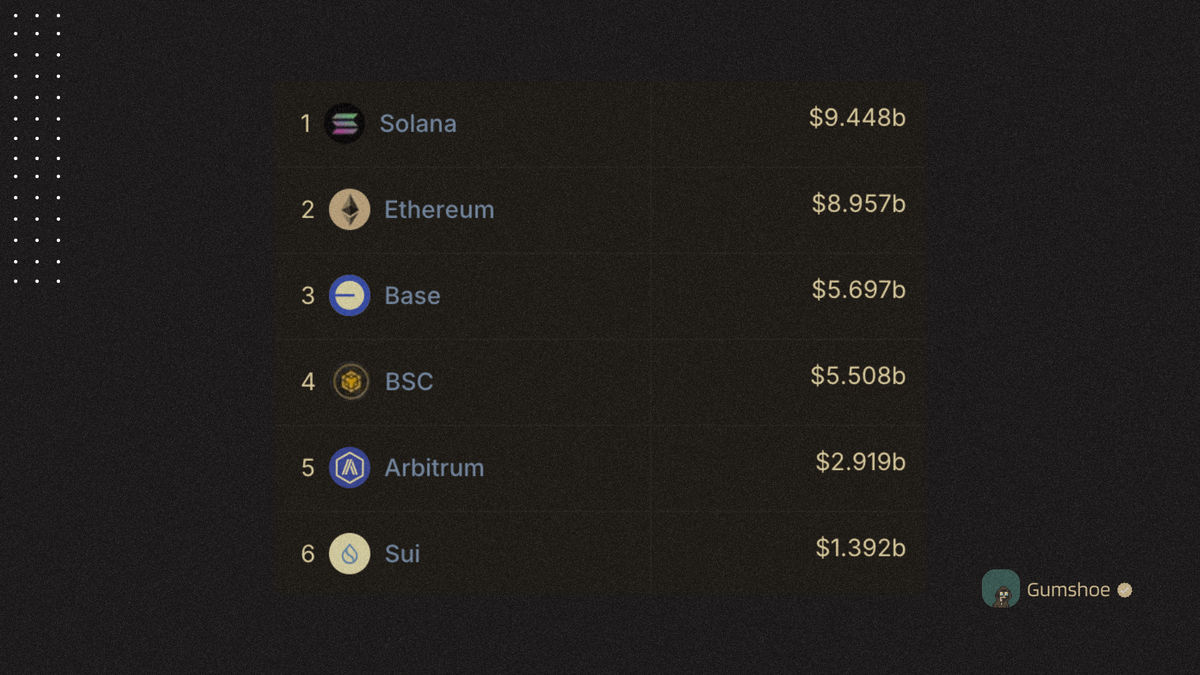Click the $1.392b value for Sui
Screen dimensions: 1200x675
pos(861,548)
